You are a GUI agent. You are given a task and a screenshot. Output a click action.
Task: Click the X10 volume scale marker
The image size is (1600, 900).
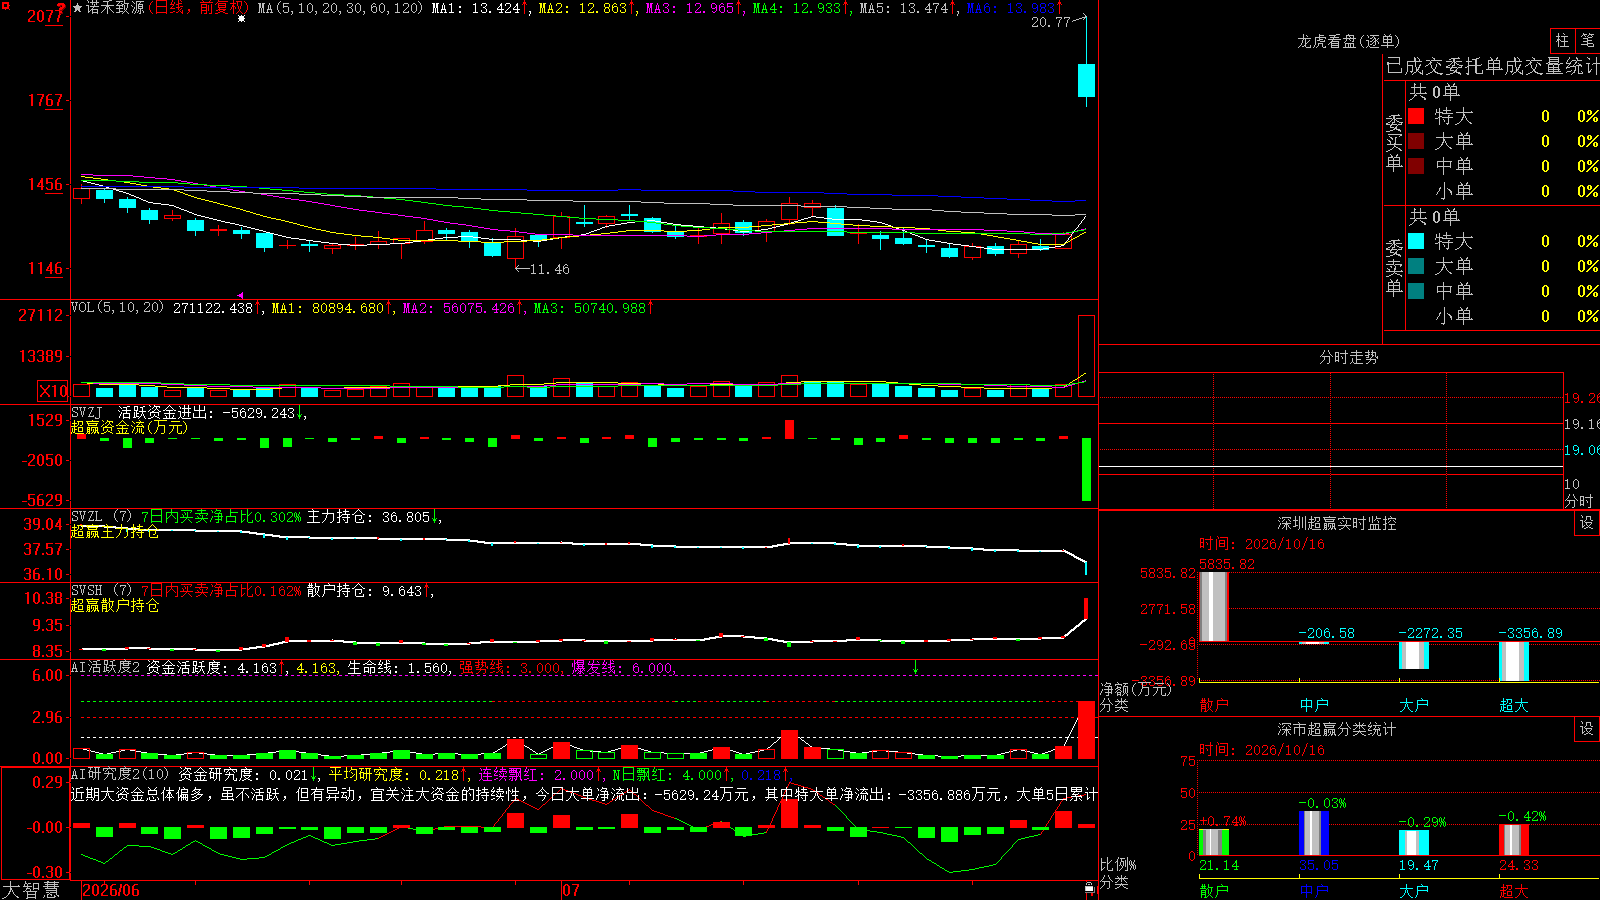(x=53, y=391)
